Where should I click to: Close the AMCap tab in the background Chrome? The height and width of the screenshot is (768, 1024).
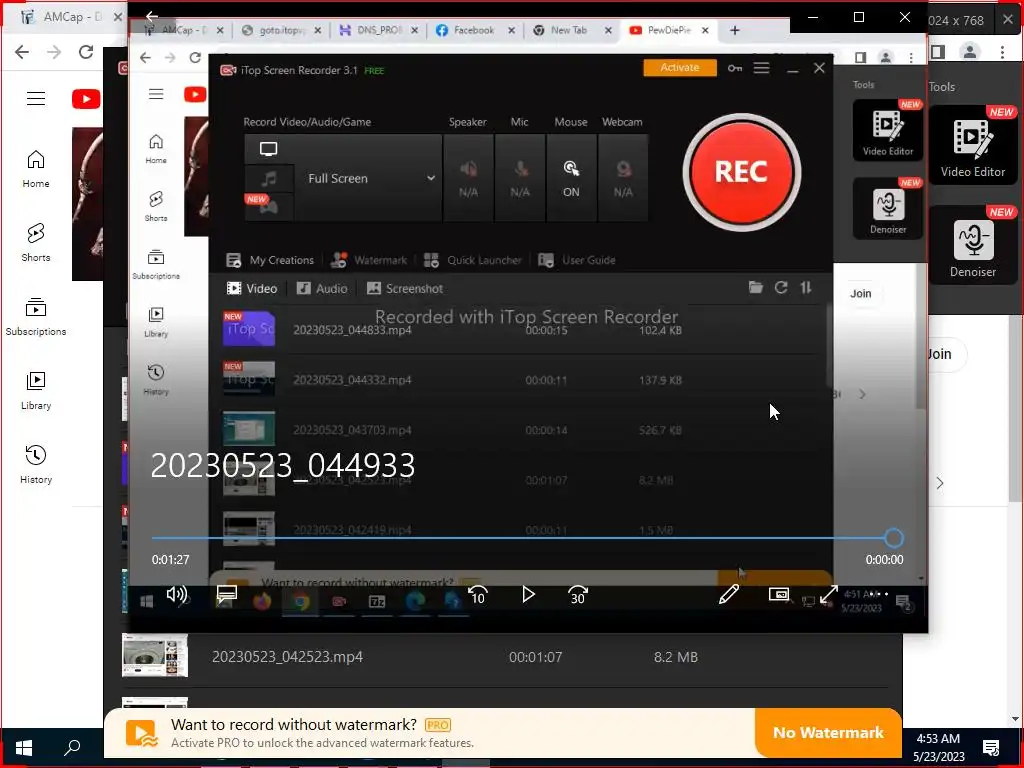[118, 17]
